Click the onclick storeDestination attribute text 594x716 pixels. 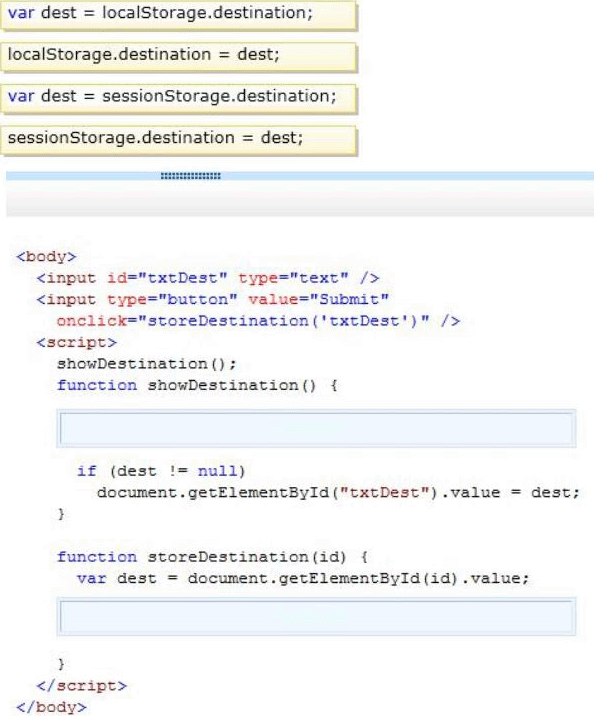pos(258,321)
